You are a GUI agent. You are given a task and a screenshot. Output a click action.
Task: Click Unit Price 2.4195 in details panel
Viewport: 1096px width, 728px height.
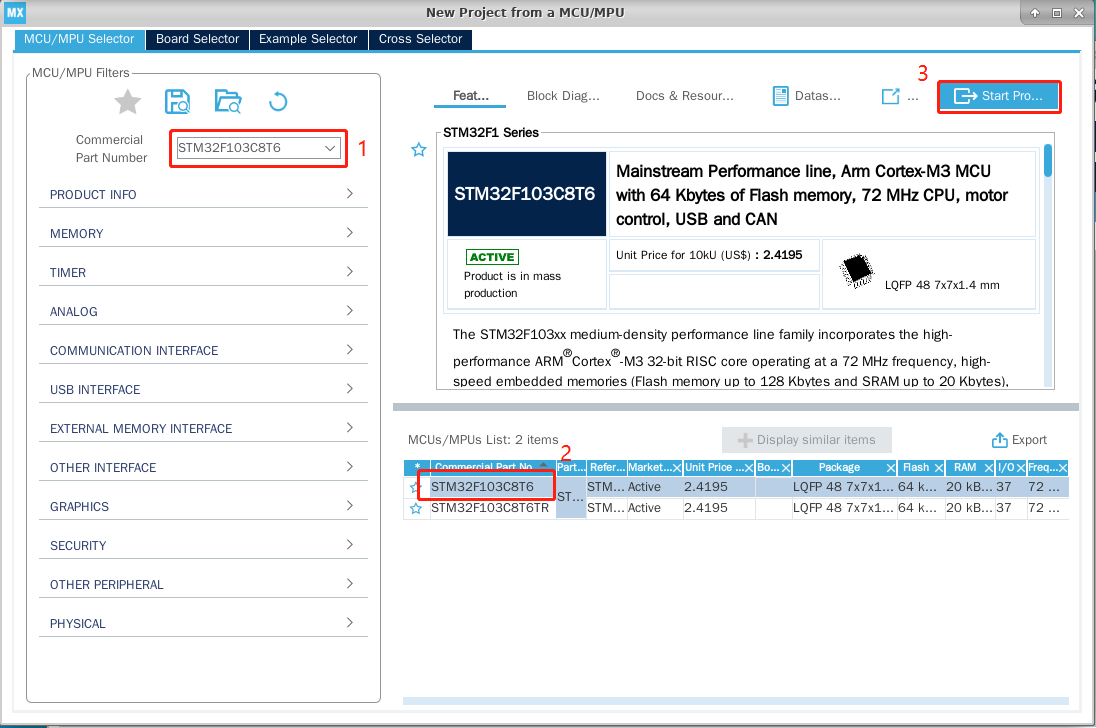pyautogui.click(x=783, y=255)
